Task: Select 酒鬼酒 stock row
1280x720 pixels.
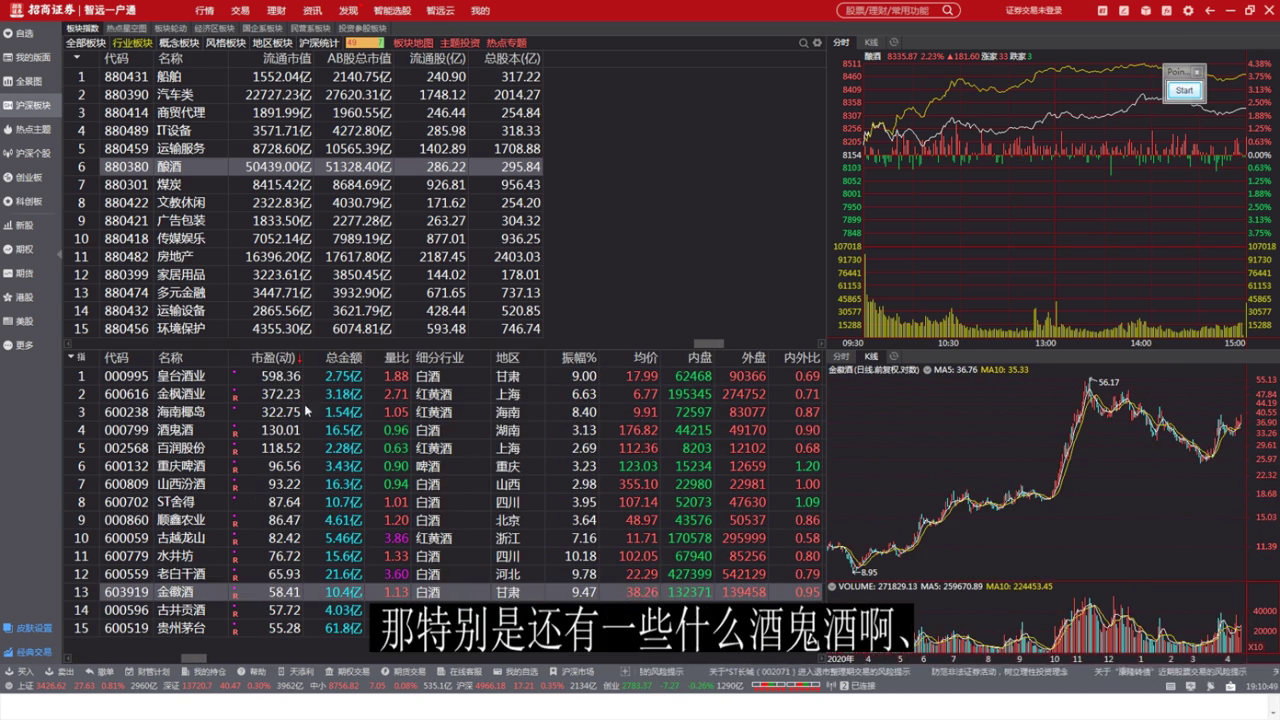Action: pos(444,430)
